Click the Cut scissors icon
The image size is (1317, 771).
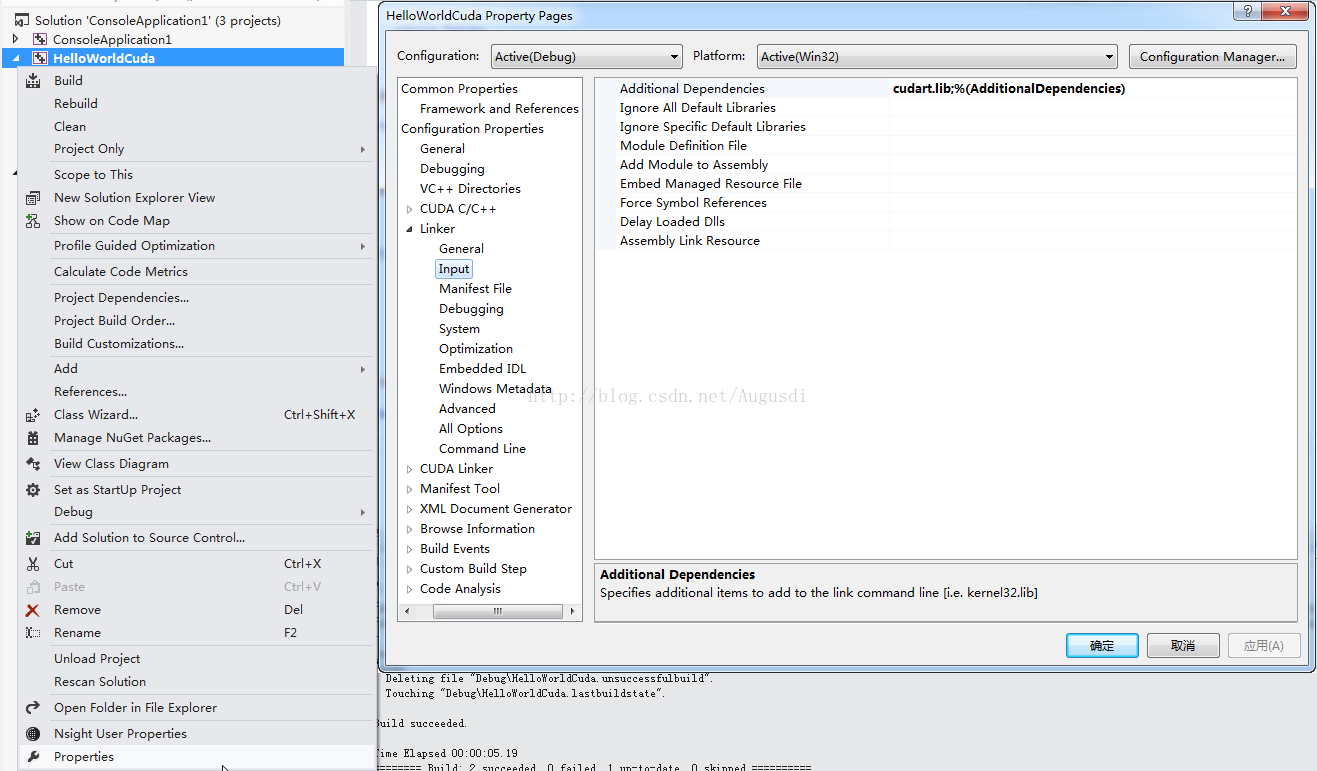[33, 564]
